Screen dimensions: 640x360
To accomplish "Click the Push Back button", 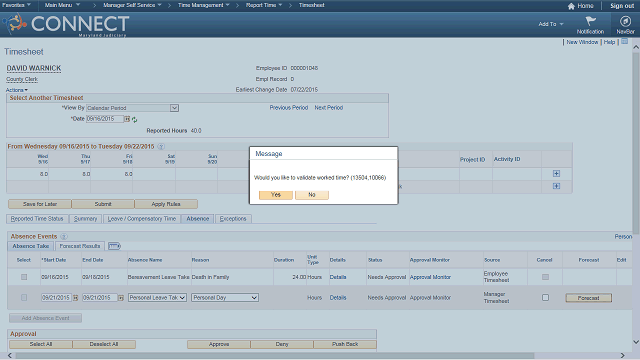I will pyautogui.click(x=345, y=344).
